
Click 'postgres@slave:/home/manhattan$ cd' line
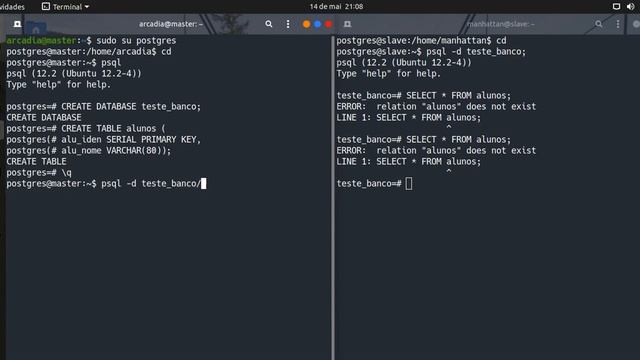click(421, 40)
